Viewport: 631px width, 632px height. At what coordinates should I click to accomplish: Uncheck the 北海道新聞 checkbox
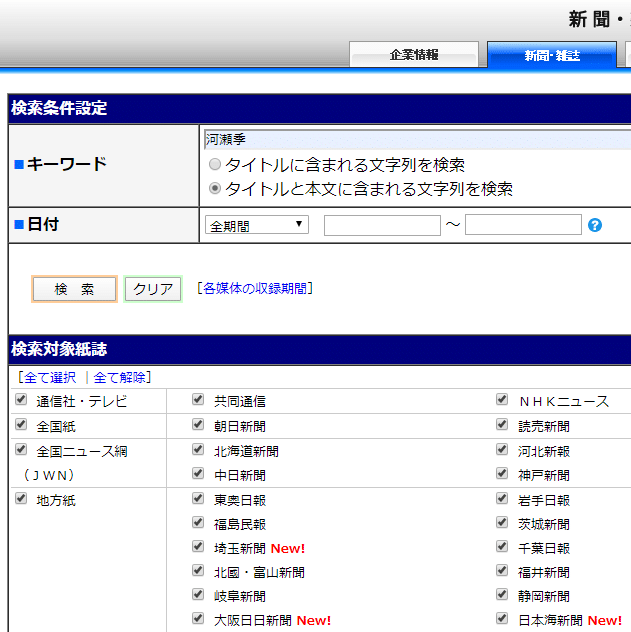coord(198,449)
